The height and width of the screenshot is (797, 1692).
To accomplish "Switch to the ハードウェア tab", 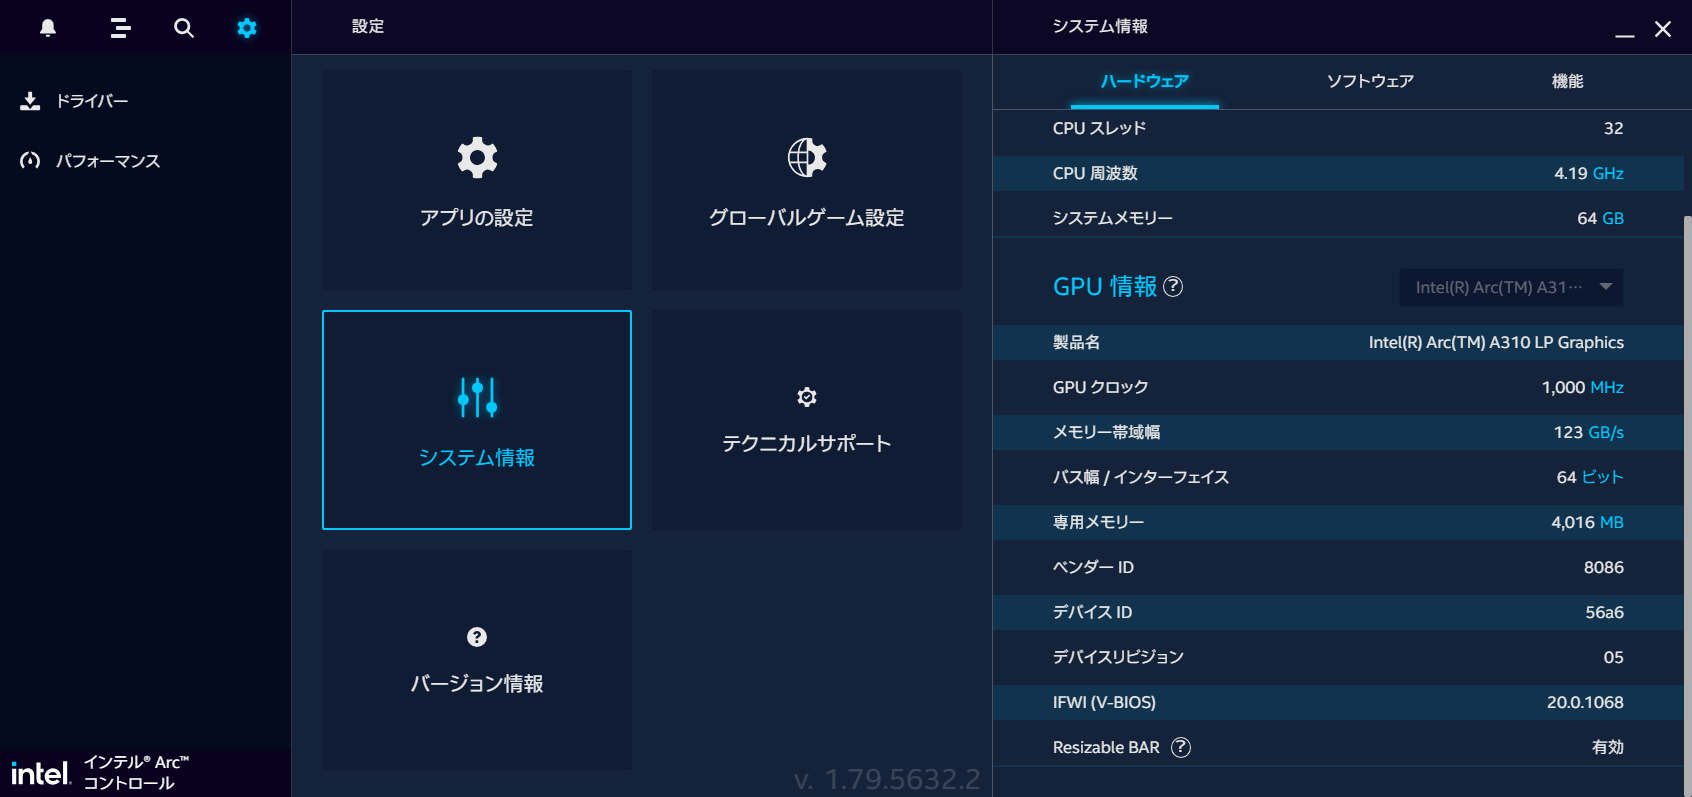I will tap(1144, 81).
